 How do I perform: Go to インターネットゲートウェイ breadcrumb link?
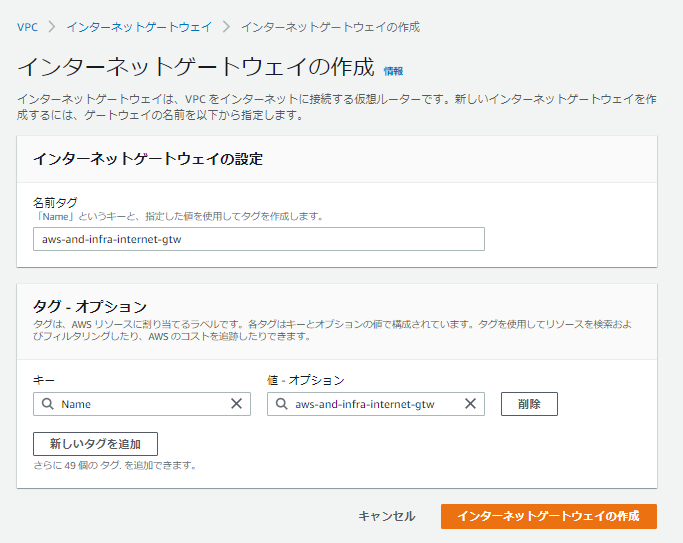139,27
